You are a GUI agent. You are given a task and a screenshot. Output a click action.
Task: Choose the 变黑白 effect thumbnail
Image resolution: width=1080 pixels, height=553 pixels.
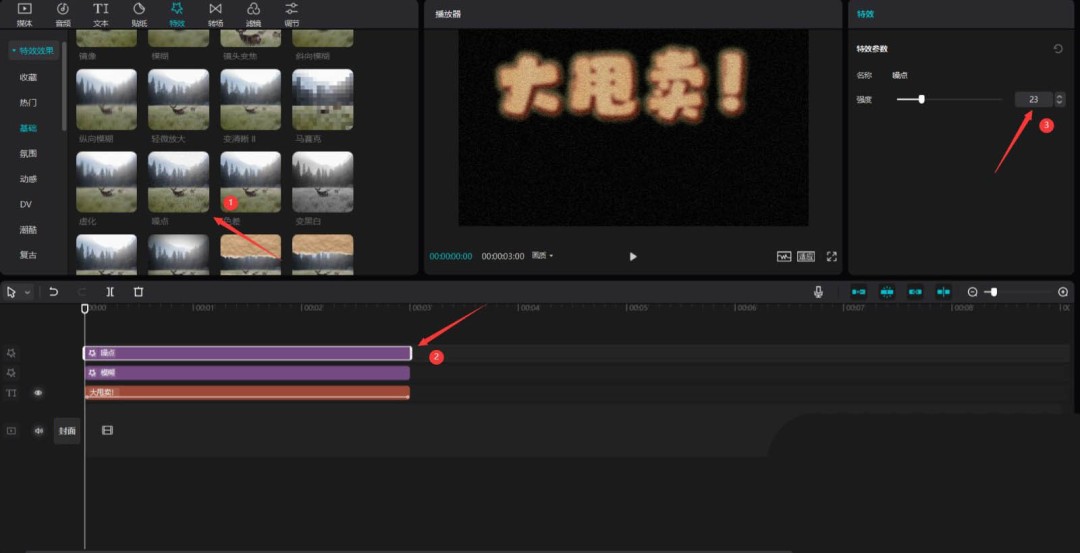coord(322,182)
